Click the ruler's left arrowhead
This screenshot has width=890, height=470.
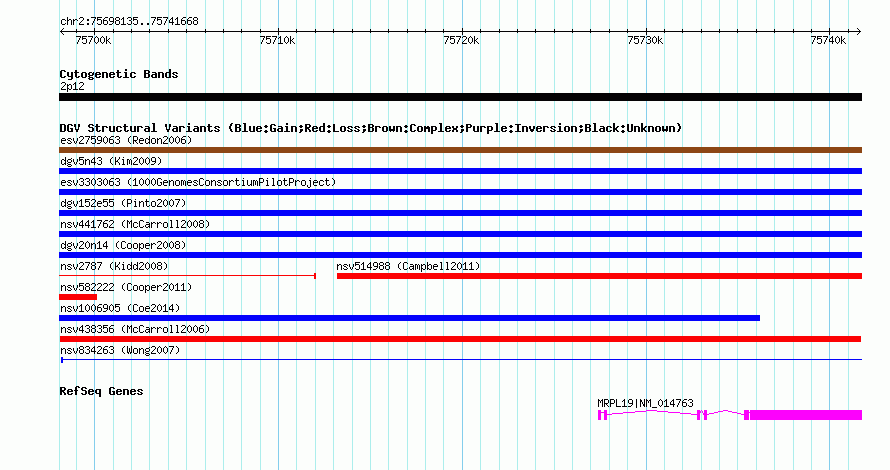point(62,32)
